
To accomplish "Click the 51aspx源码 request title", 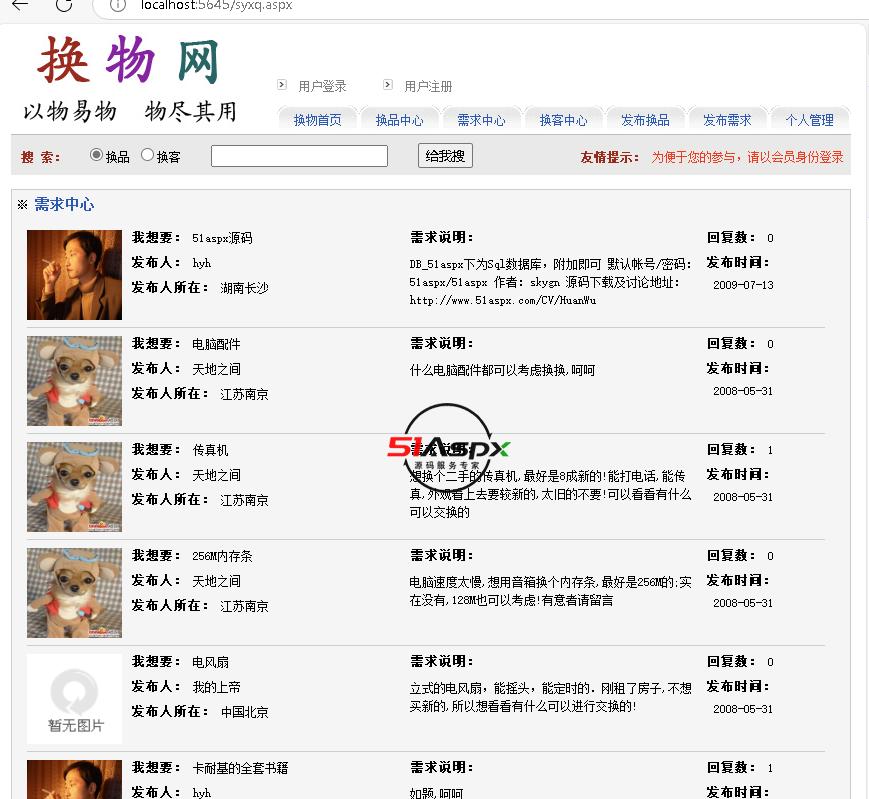I will 222,238.
